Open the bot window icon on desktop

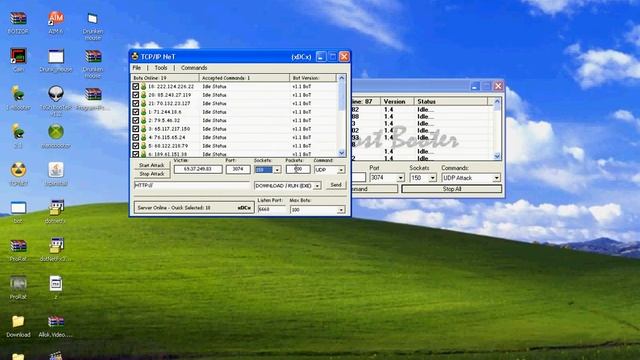18,208
